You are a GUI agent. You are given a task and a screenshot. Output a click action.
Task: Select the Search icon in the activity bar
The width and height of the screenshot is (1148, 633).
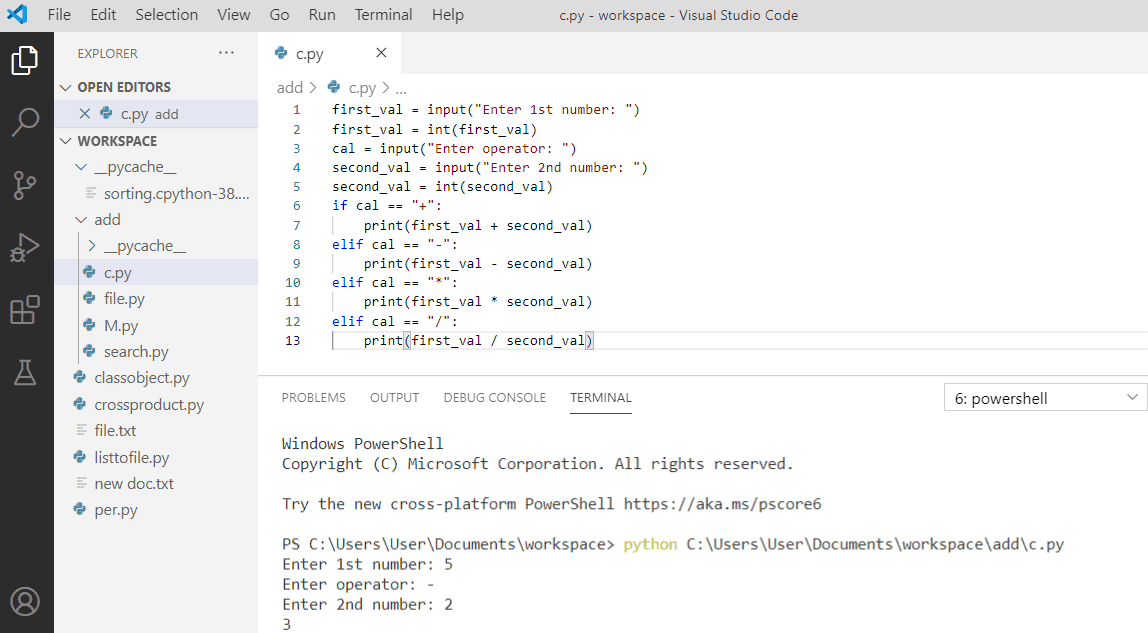(26, 122)
